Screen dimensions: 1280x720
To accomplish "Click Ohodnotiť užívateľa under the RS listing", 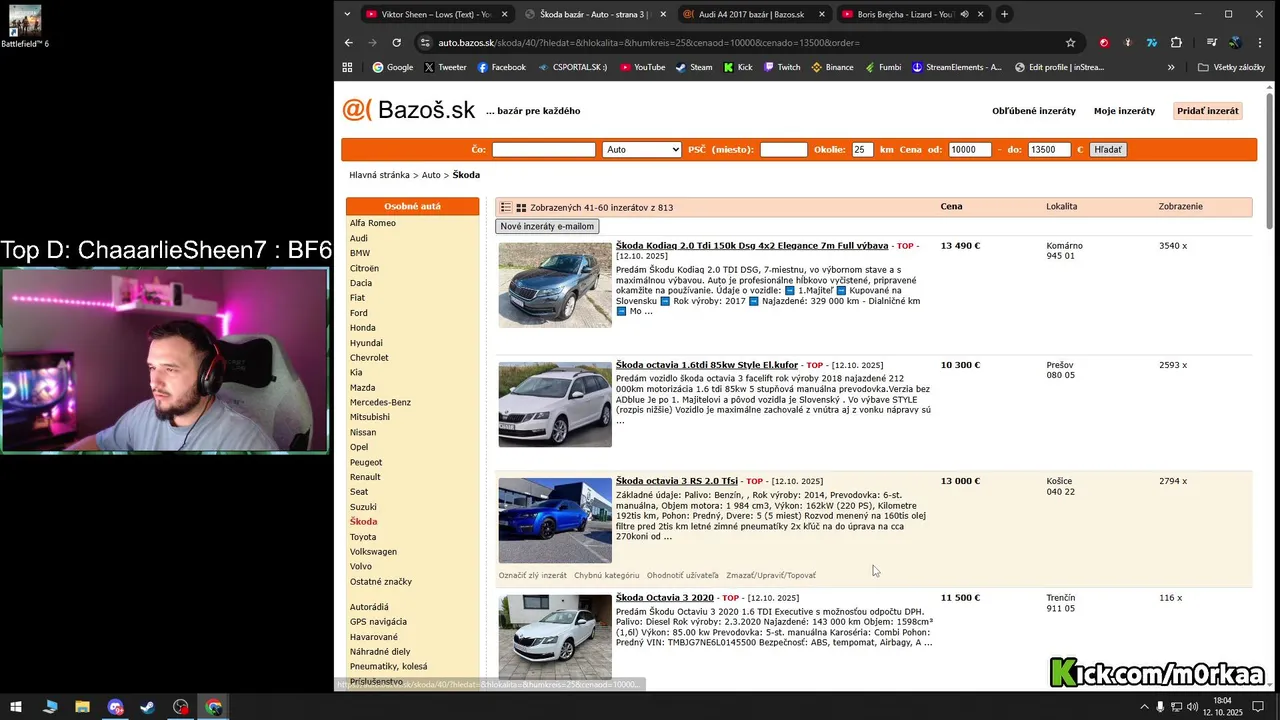I will tap(683, 575).
